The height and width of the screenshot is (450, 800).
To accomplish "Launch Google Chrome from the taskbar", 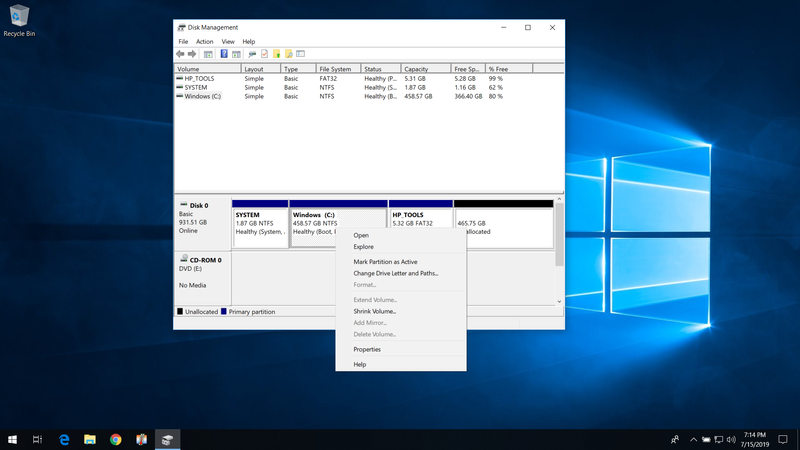I will tap(116, 439).
